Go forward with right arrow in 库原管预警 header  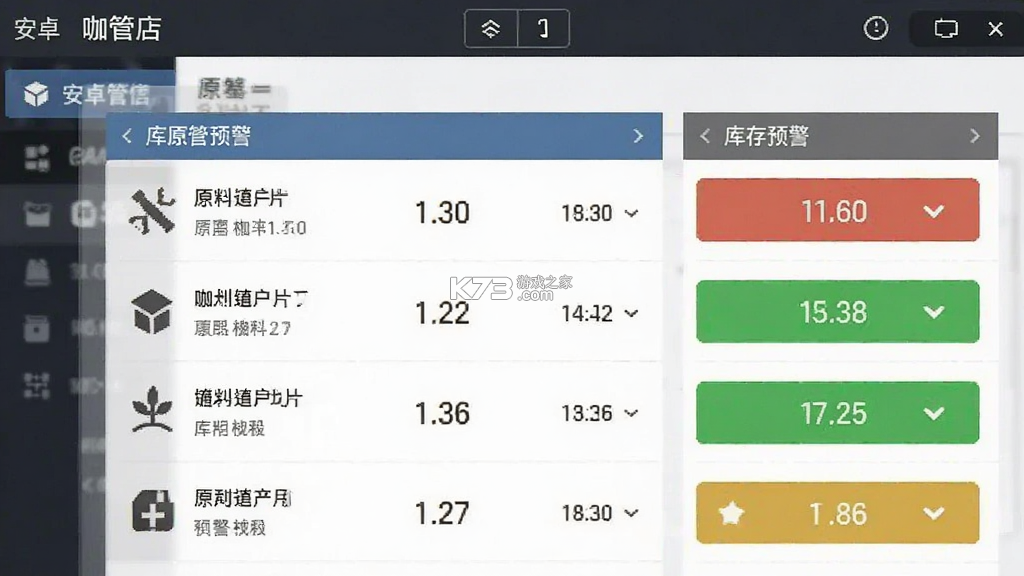(638, 136)
